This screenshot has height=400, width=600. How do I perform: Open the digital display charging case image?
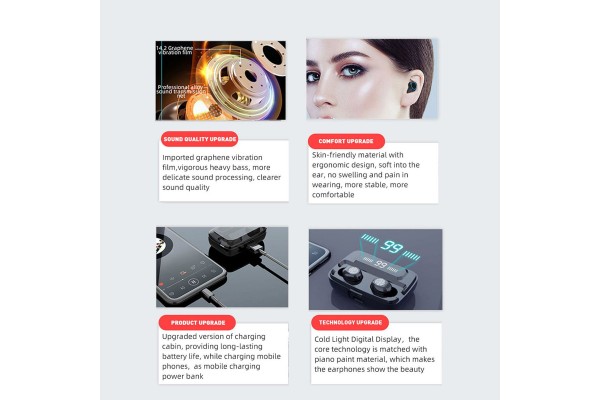click(x=375, y=269)
